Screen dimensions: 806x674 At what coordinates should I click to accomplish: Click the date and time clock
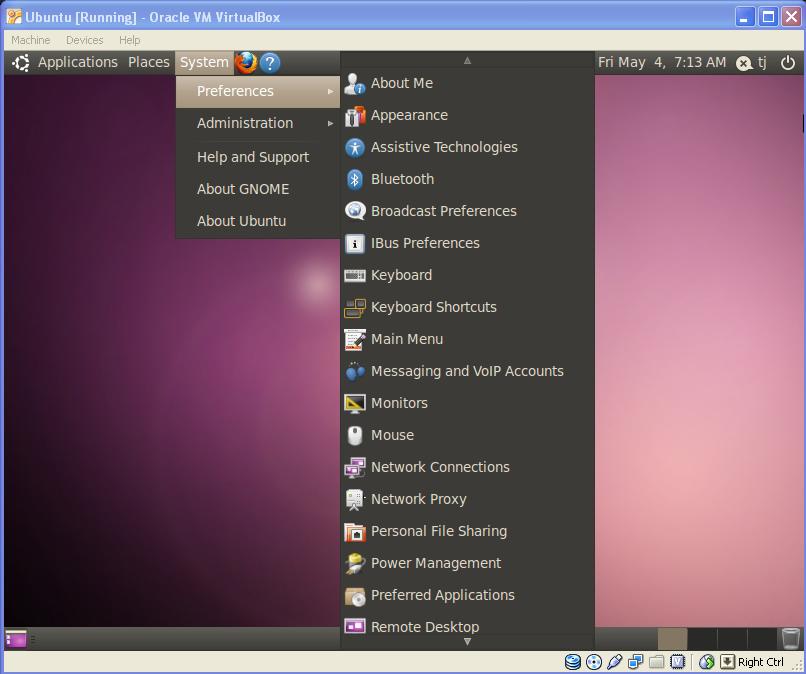point(662,62)
